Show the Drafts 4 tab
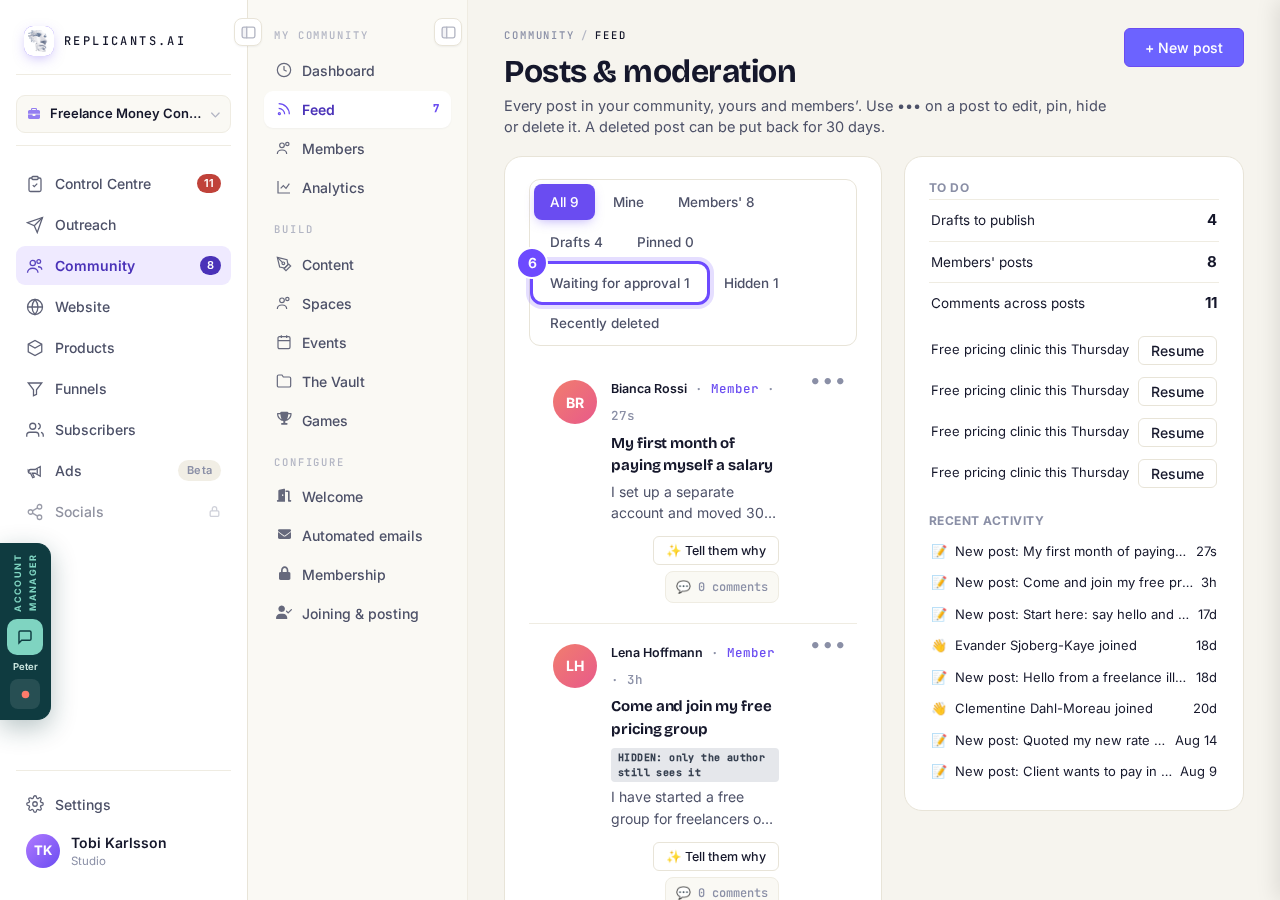This screenshot has width=1280, height=900. [576, 242]
